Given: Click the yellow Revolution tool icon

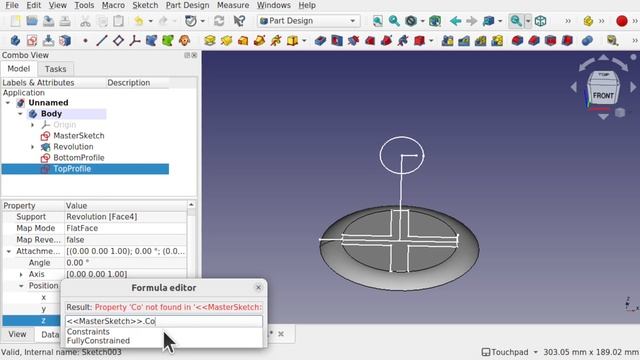Looking at the screenshot, I should click(x=226, y=40).
